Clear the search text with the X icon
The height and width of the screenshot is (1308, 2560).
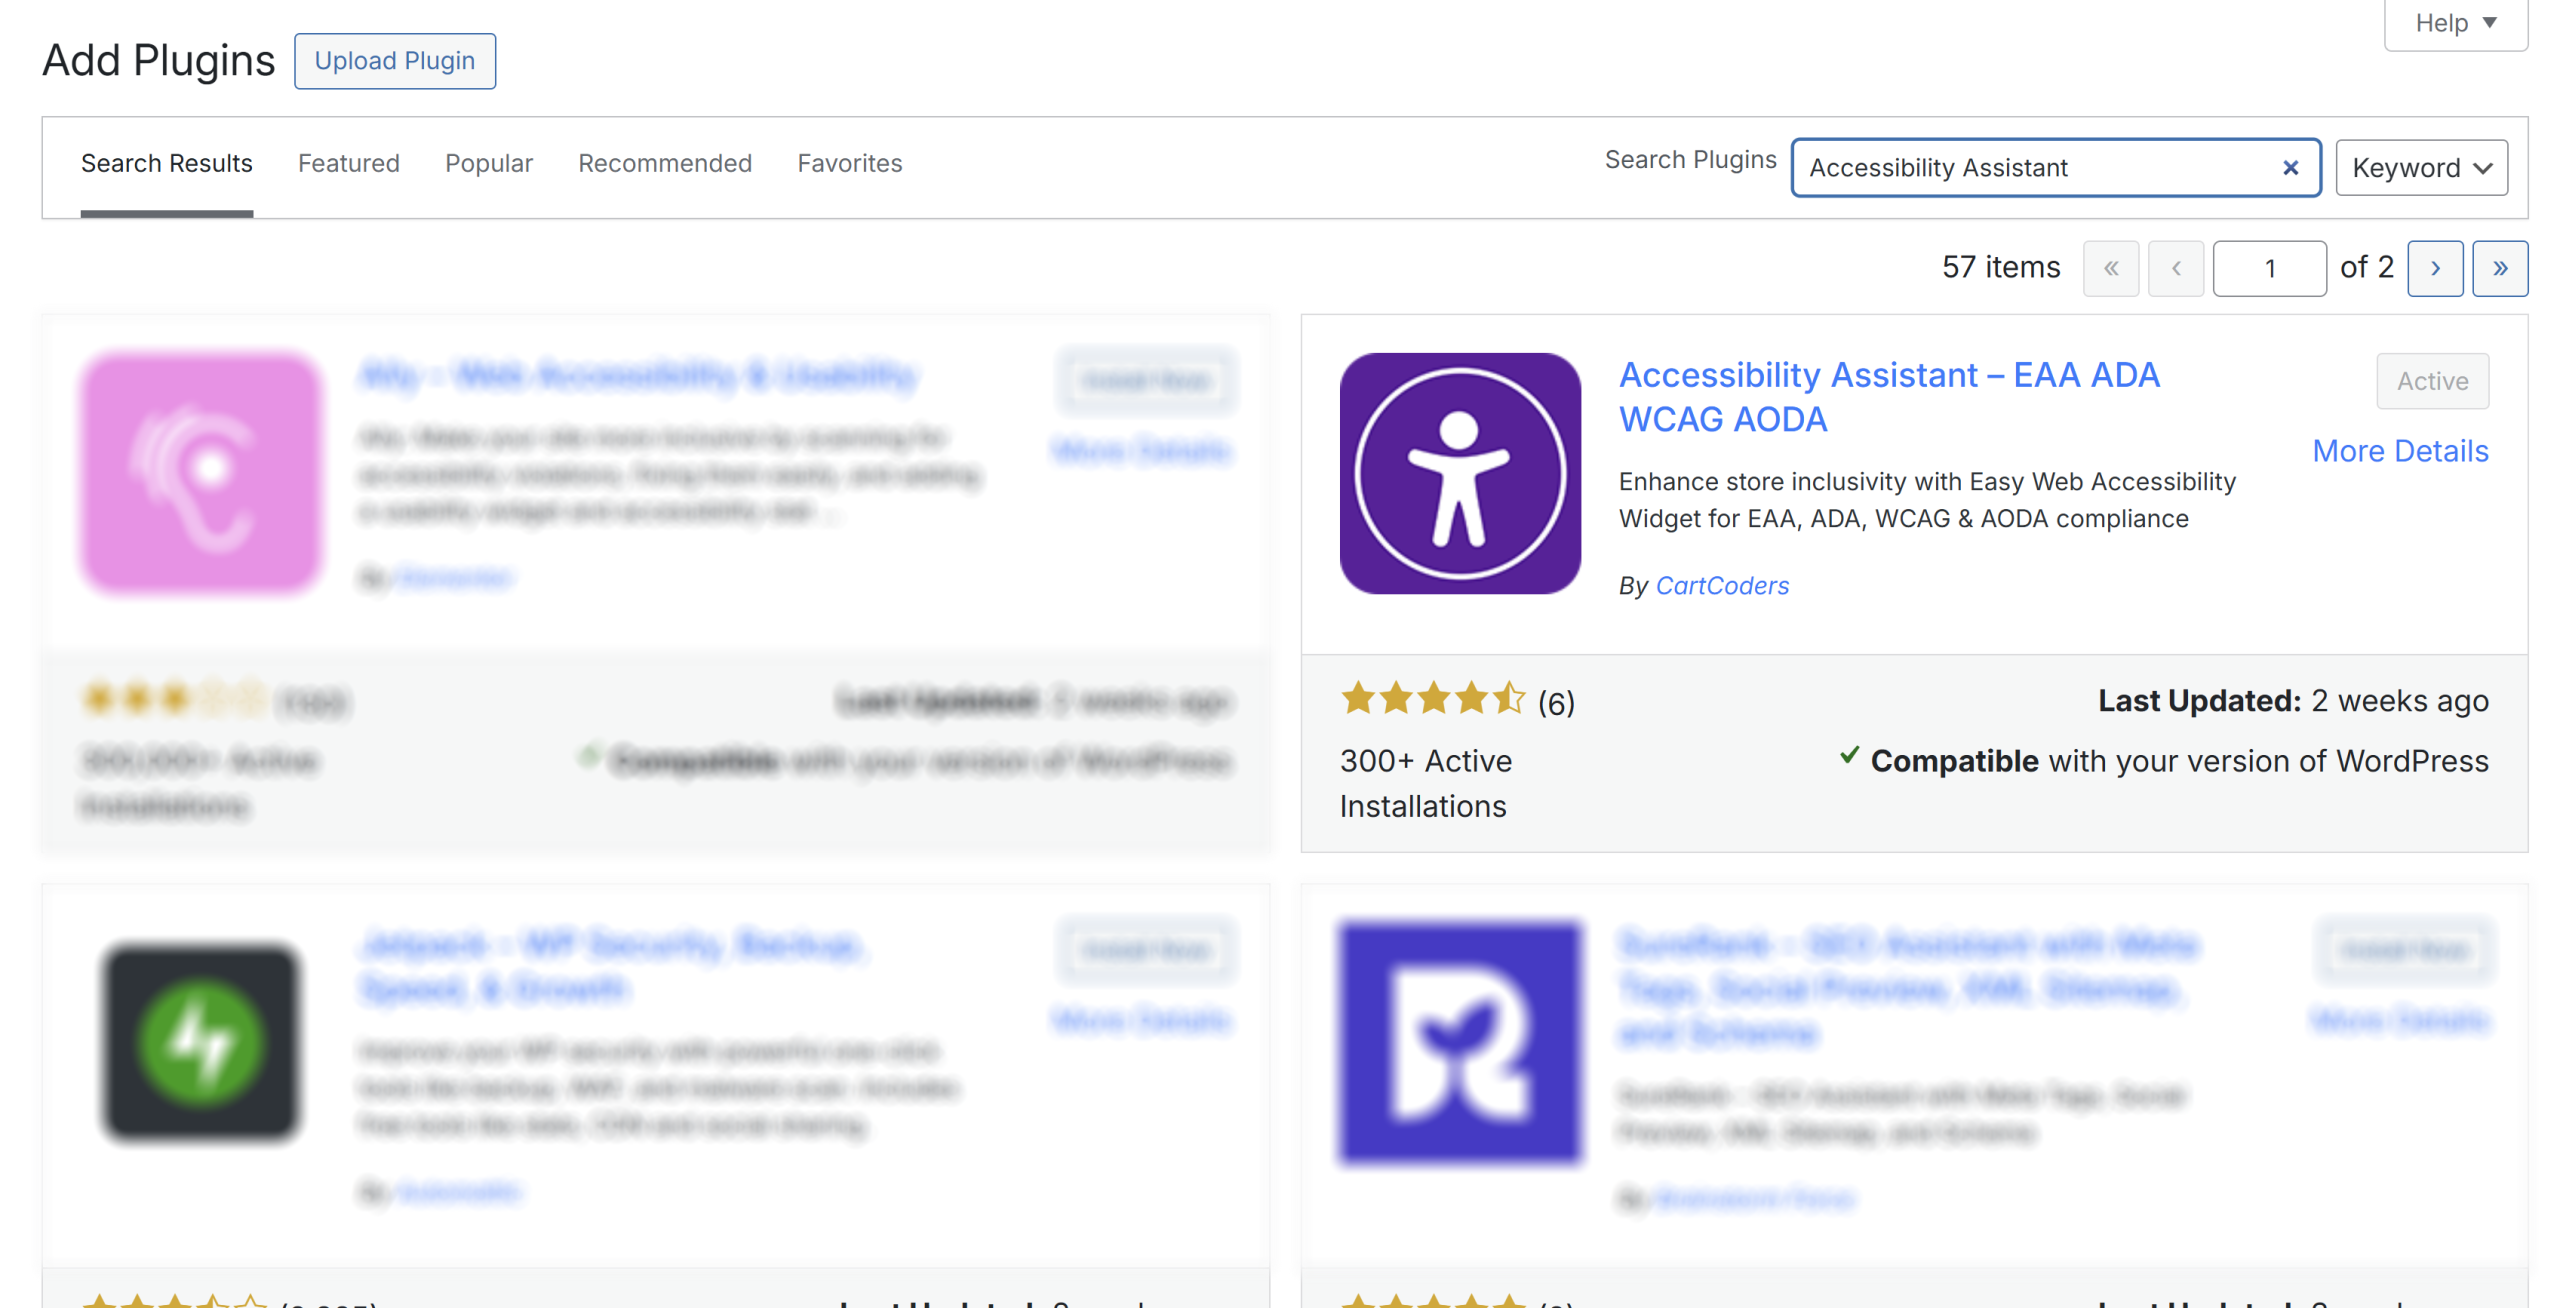[x=2291, y=168]
